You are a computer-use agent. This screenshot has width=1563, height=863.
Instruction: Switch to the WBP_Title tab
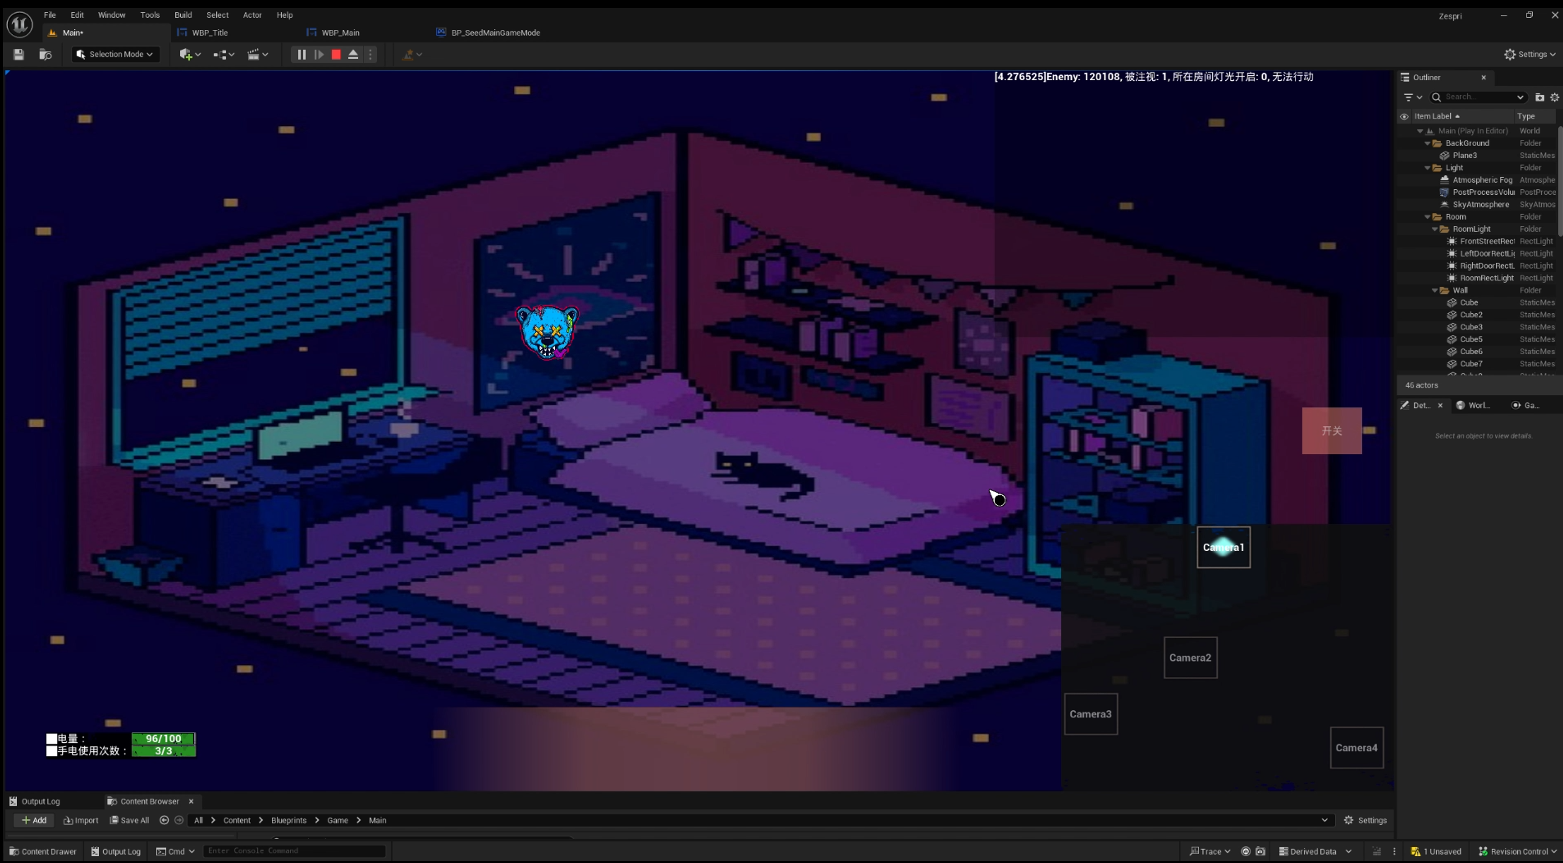210,32
